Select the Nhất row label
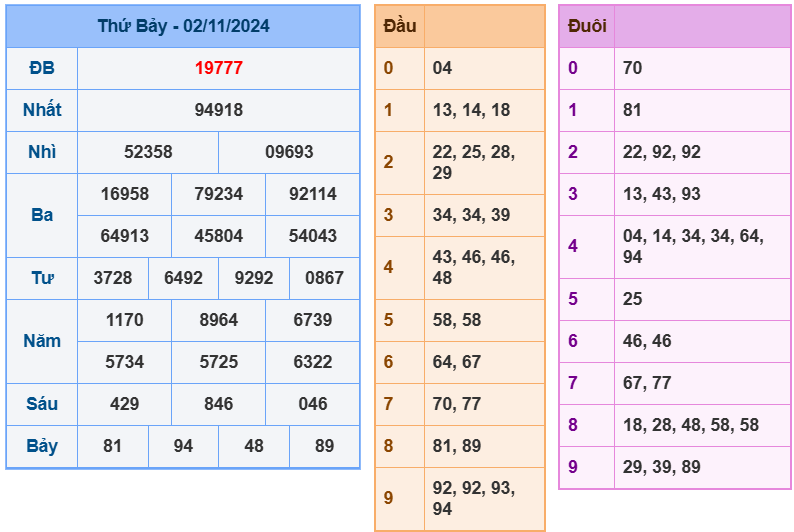Screen dimensions: 794x532 (x=42, y=110)
